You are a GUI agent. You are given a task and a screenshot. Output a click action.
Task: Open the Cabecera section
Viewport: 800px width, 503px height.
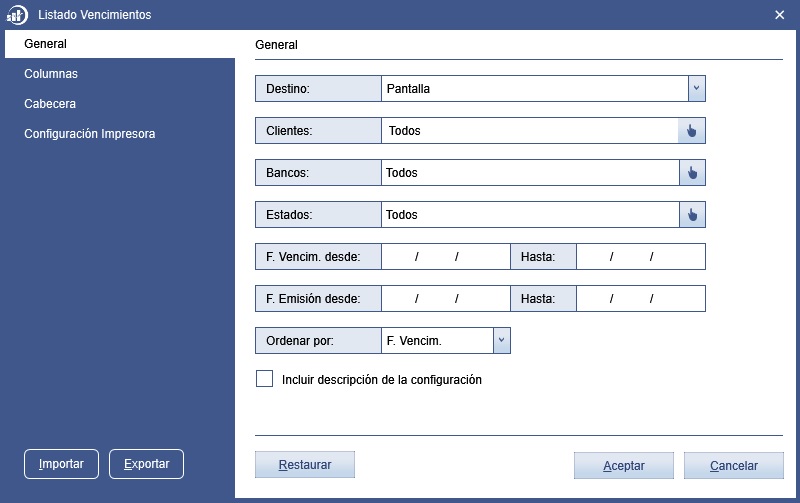point(50,104)
